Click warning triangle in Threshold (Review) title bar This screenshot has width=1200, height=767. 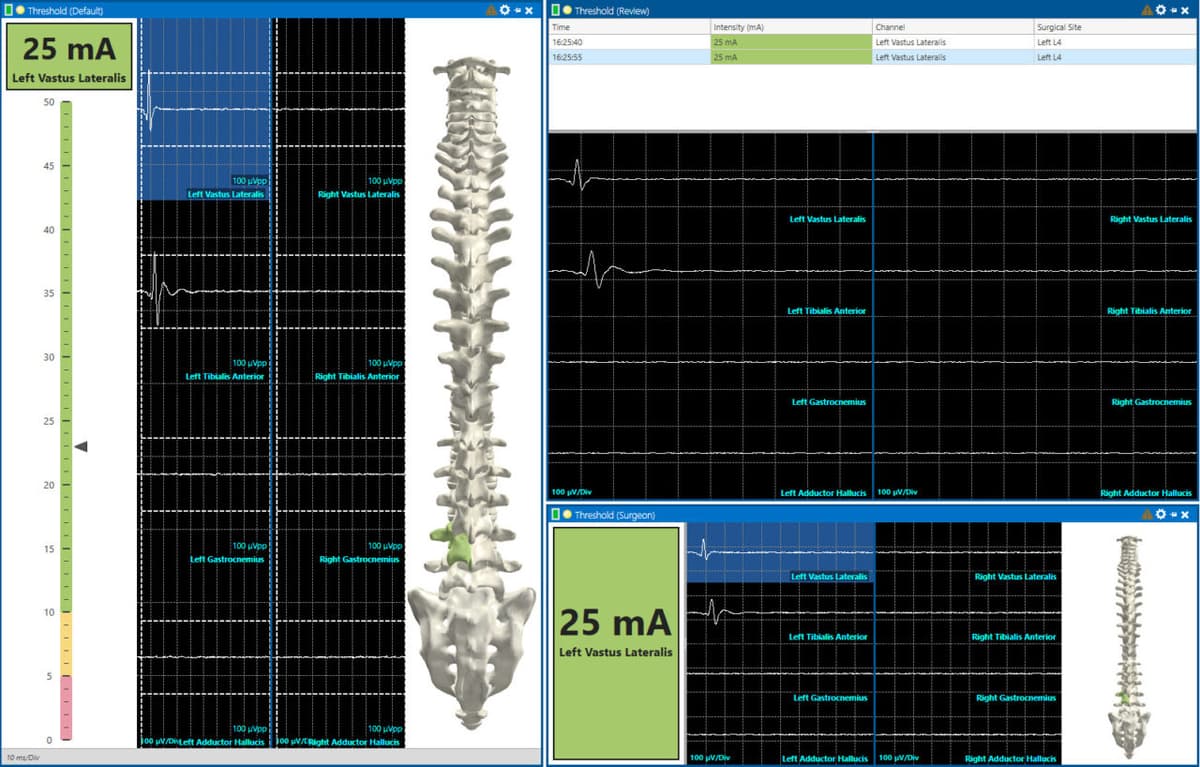click(x=1145, y=9)
